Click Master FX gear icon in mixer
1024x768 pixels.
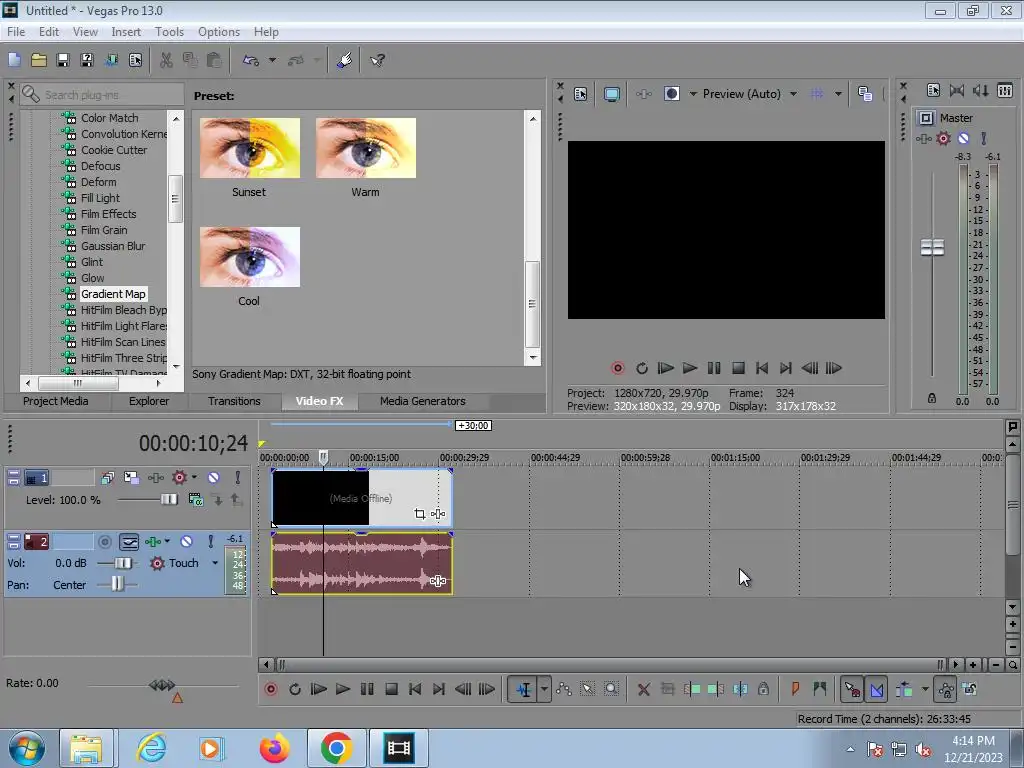click(x=944, y=138)
